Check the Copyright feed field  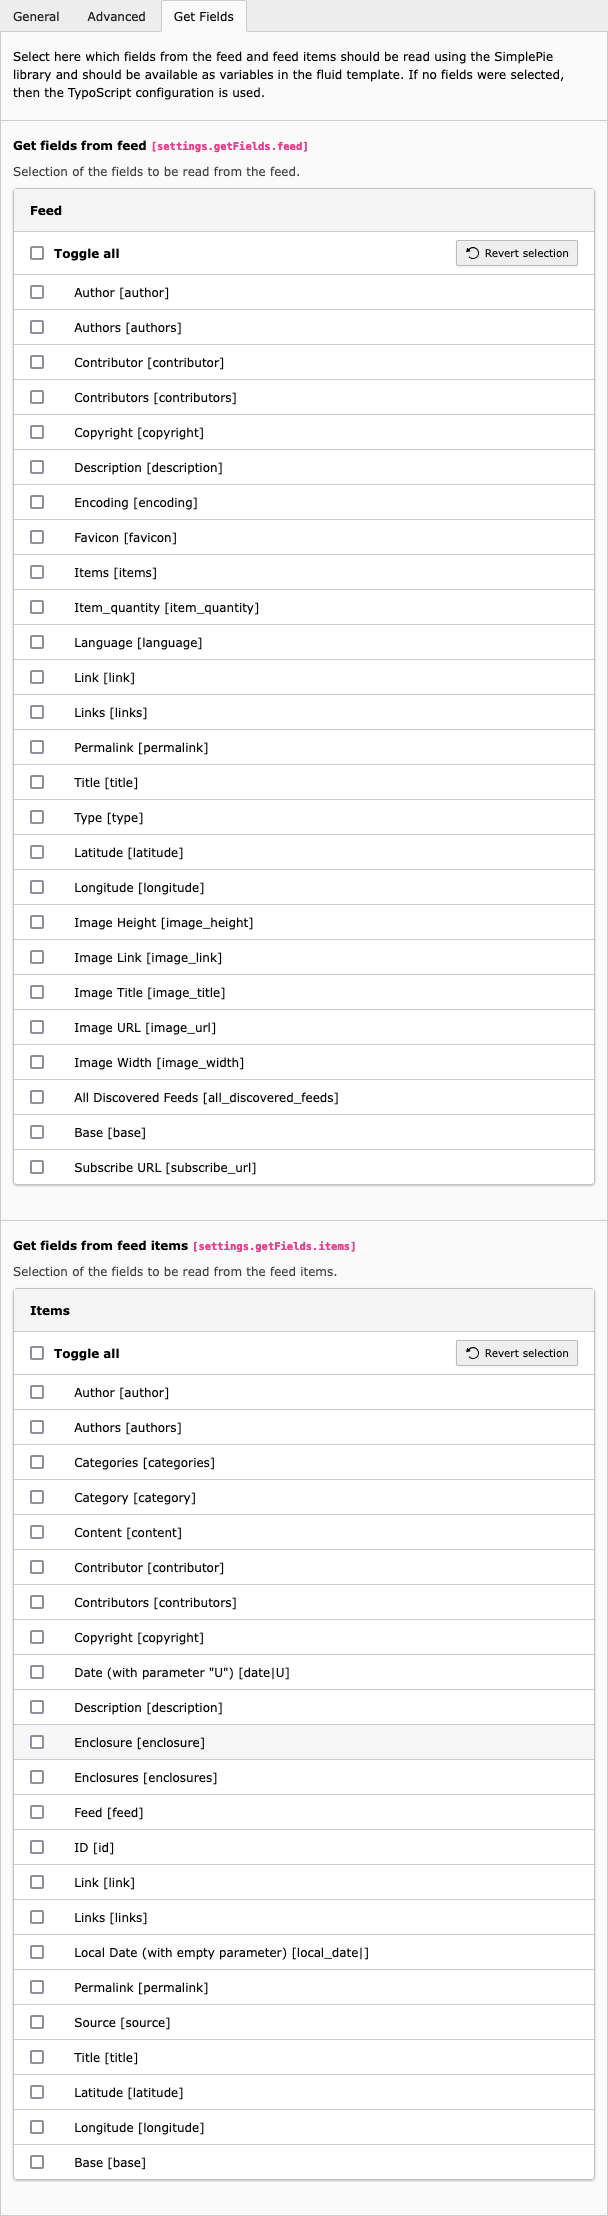tap(38, 431)
